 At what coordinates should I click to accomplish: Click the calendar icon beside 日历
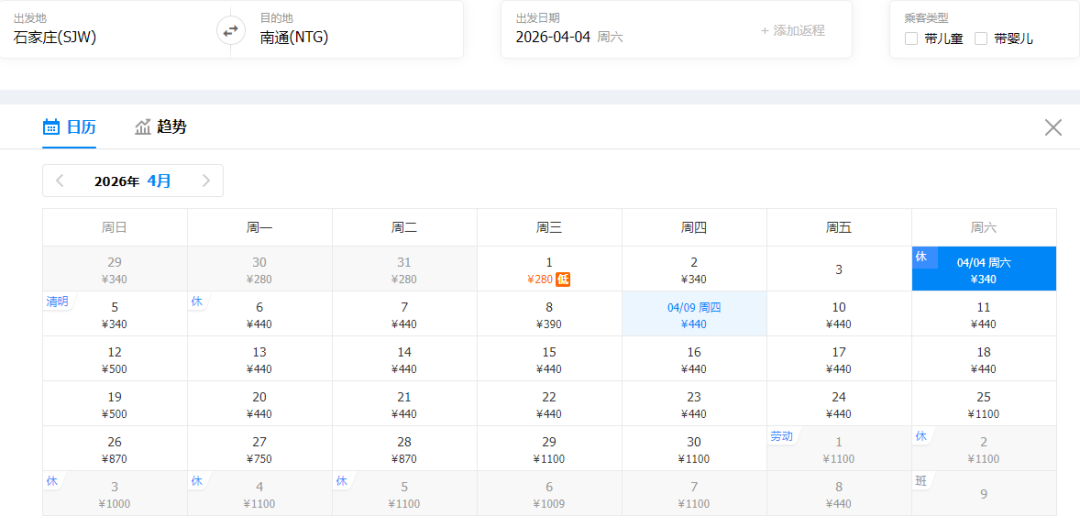pyautogui.click(x=51, y=127)
